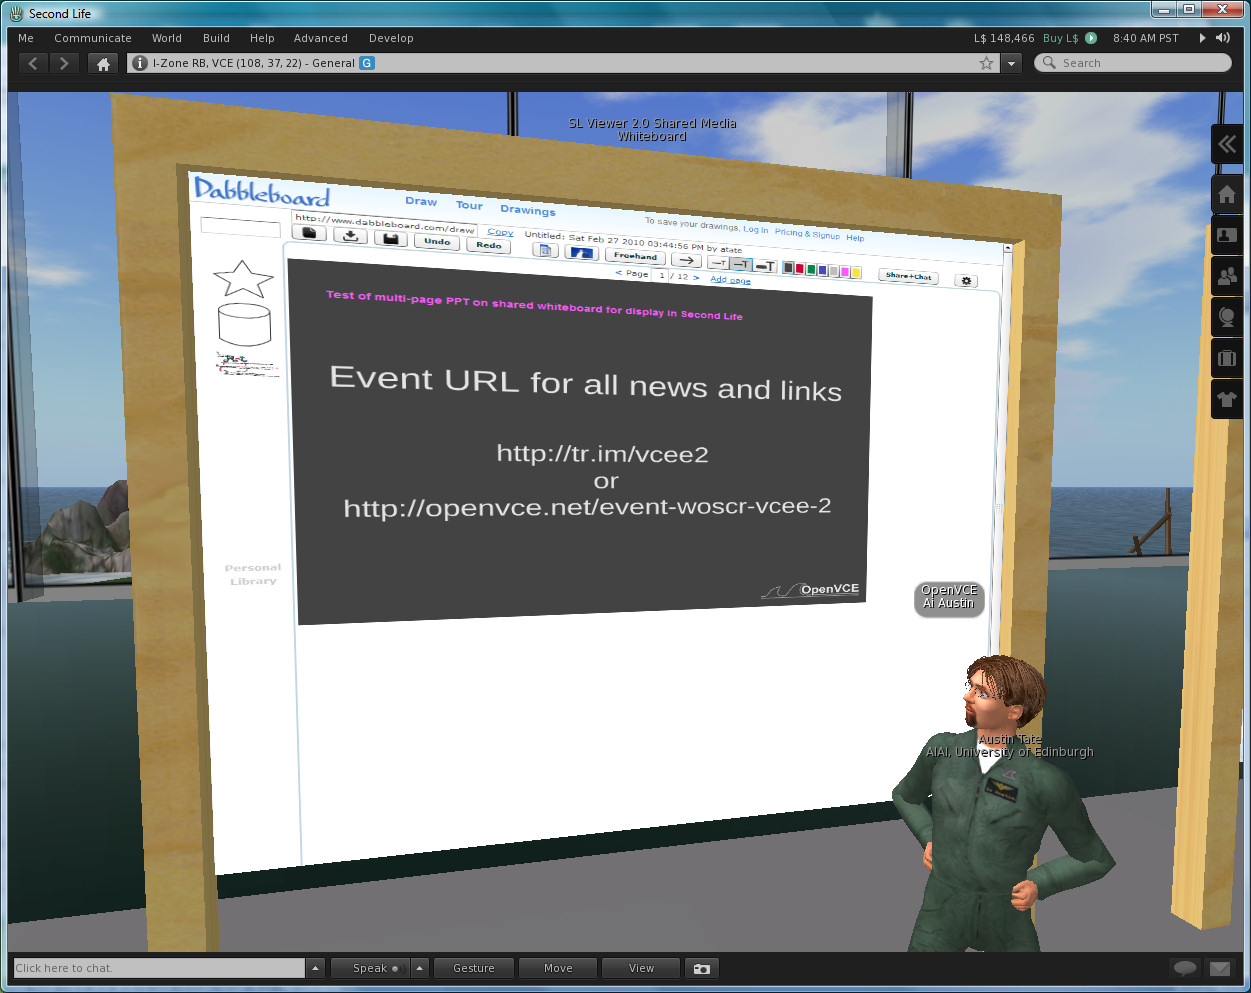Expand the voice controls arrow next to Speak
This screenshot has width=1251, height=993.
(420, 968)
